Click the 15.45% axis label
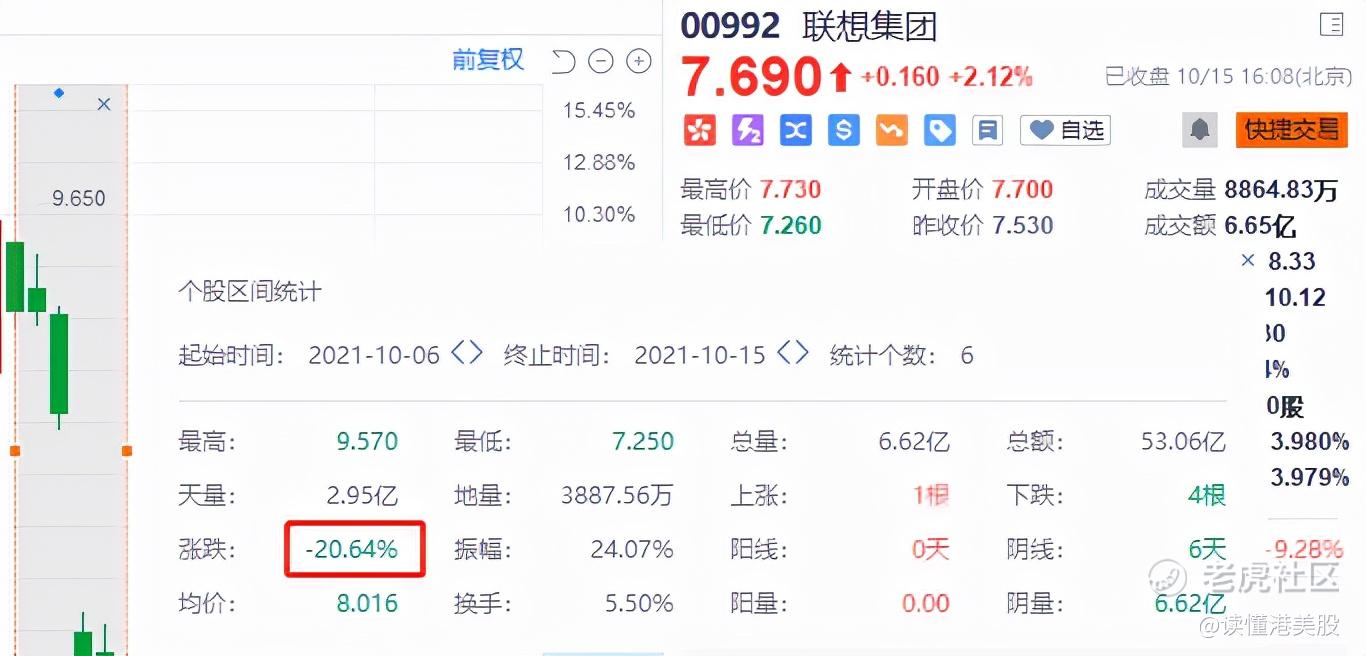The height and width of the screenshot is (656, 1366). click(599, 110)
